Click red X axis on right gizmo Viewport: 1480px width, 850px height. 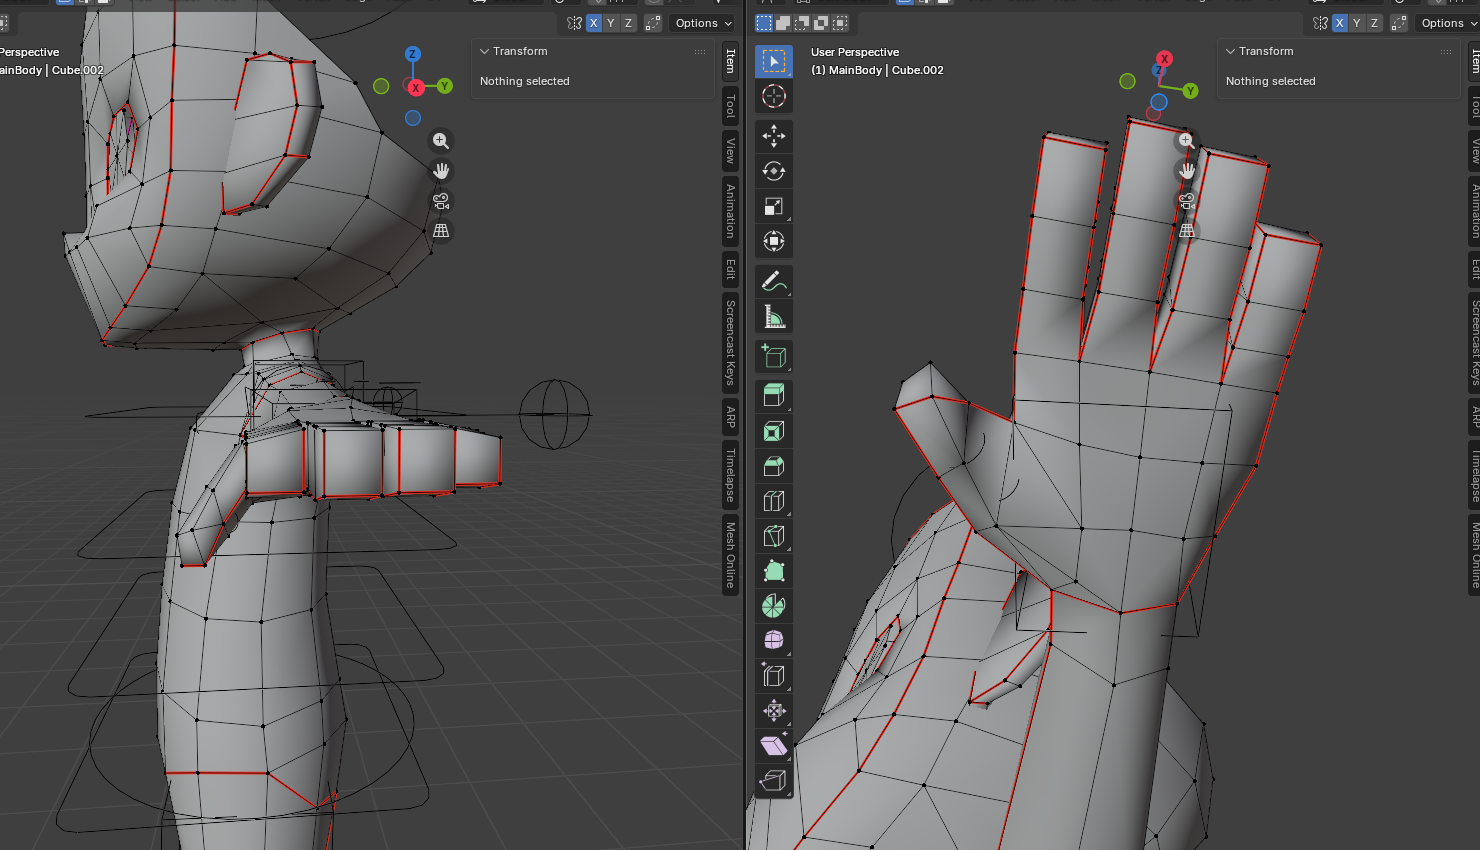click(x=1164, y=59)
